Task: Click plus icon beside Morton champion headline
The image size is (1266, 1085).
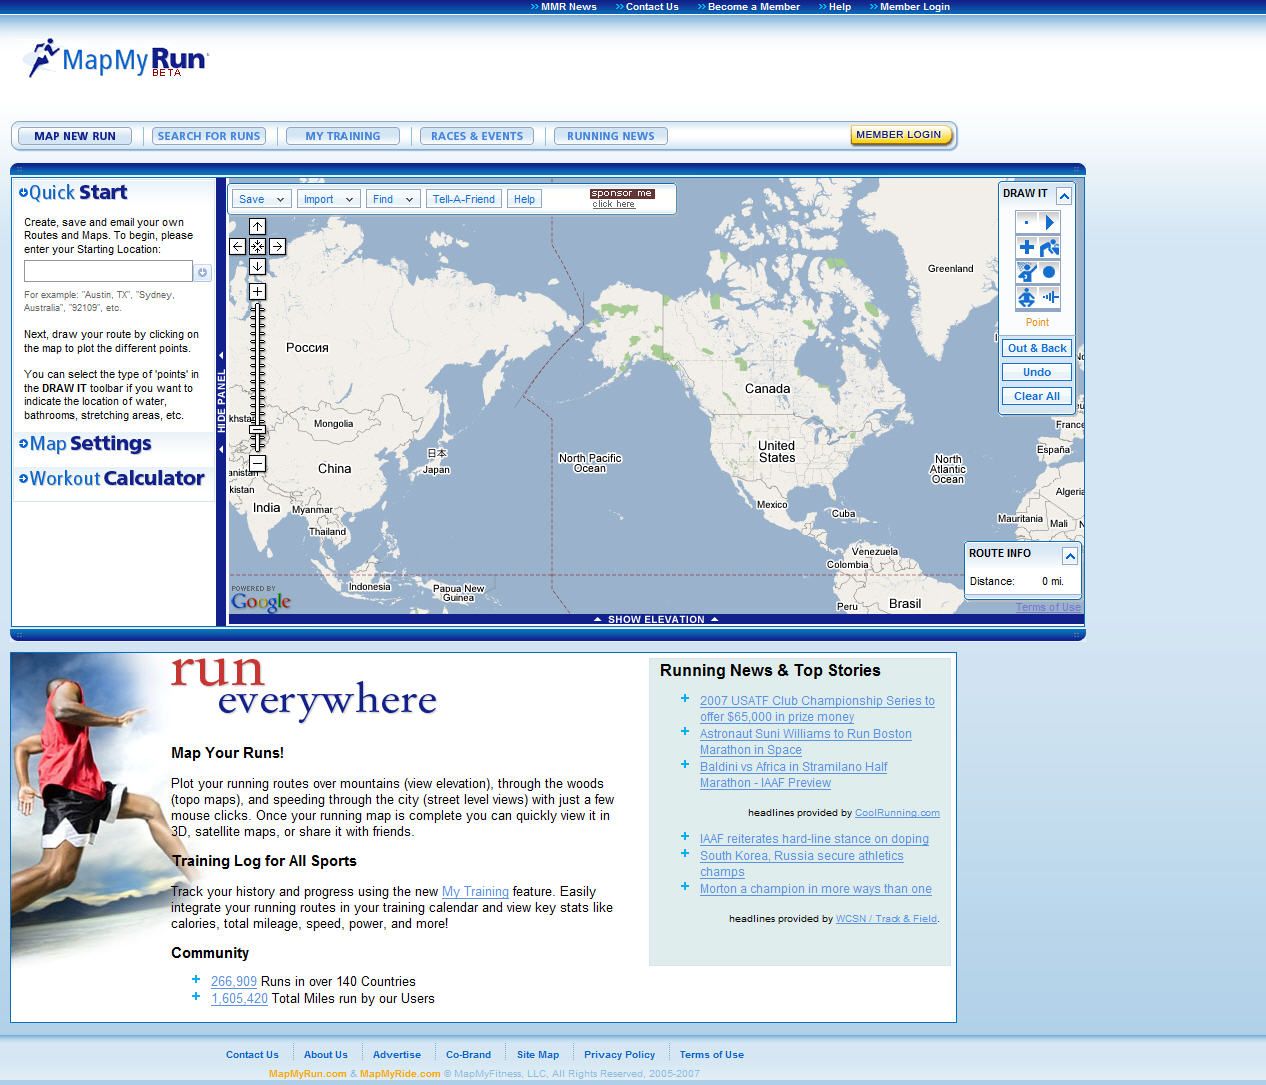Action: coord(685,887)
